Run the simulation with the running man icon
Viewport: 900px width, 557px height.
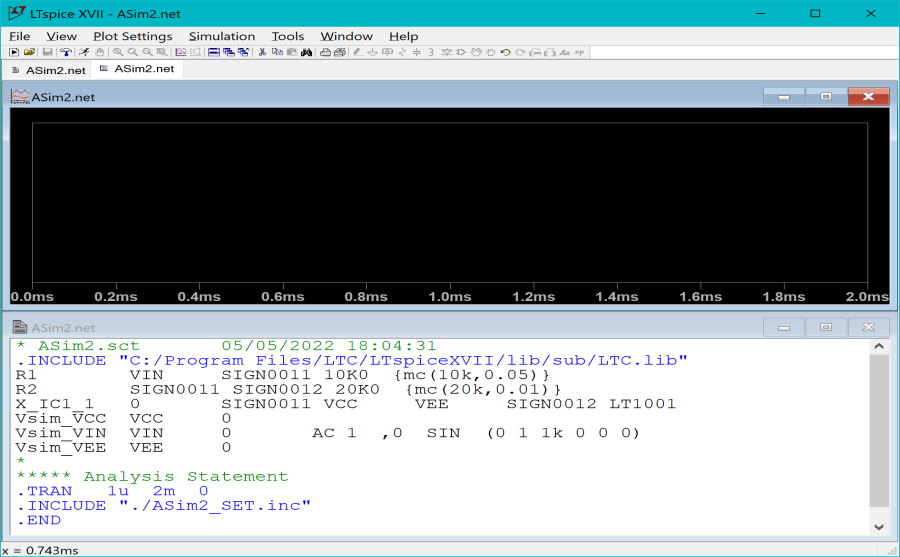[x=84, y=52]
